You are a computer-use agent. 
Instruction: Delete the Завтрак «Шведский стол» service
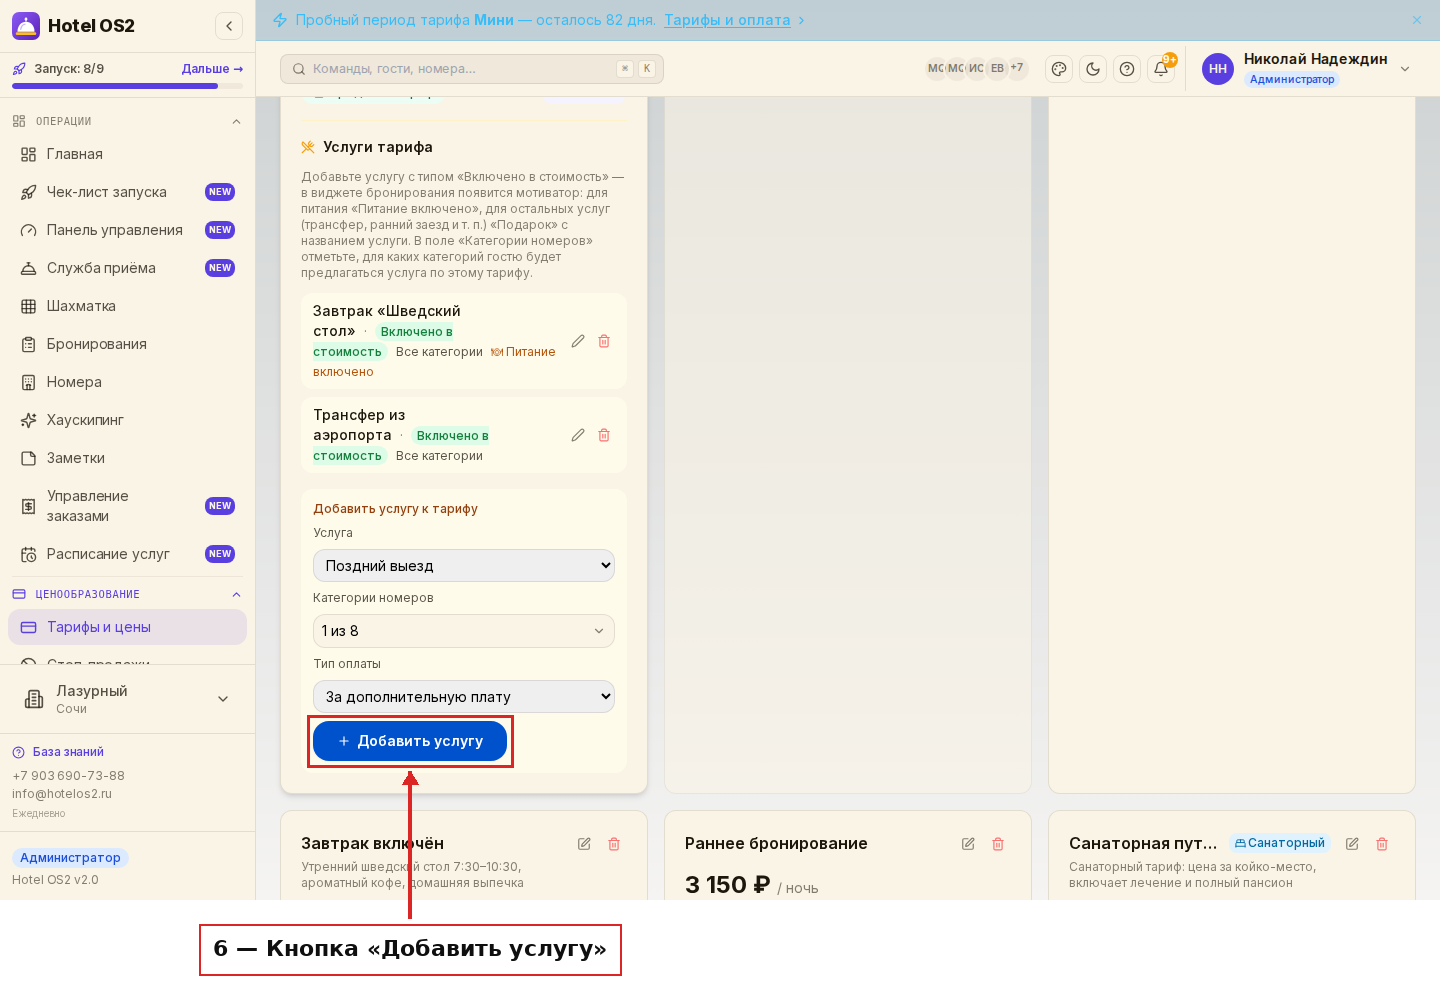pyautogui.click(x=604, y=341)
